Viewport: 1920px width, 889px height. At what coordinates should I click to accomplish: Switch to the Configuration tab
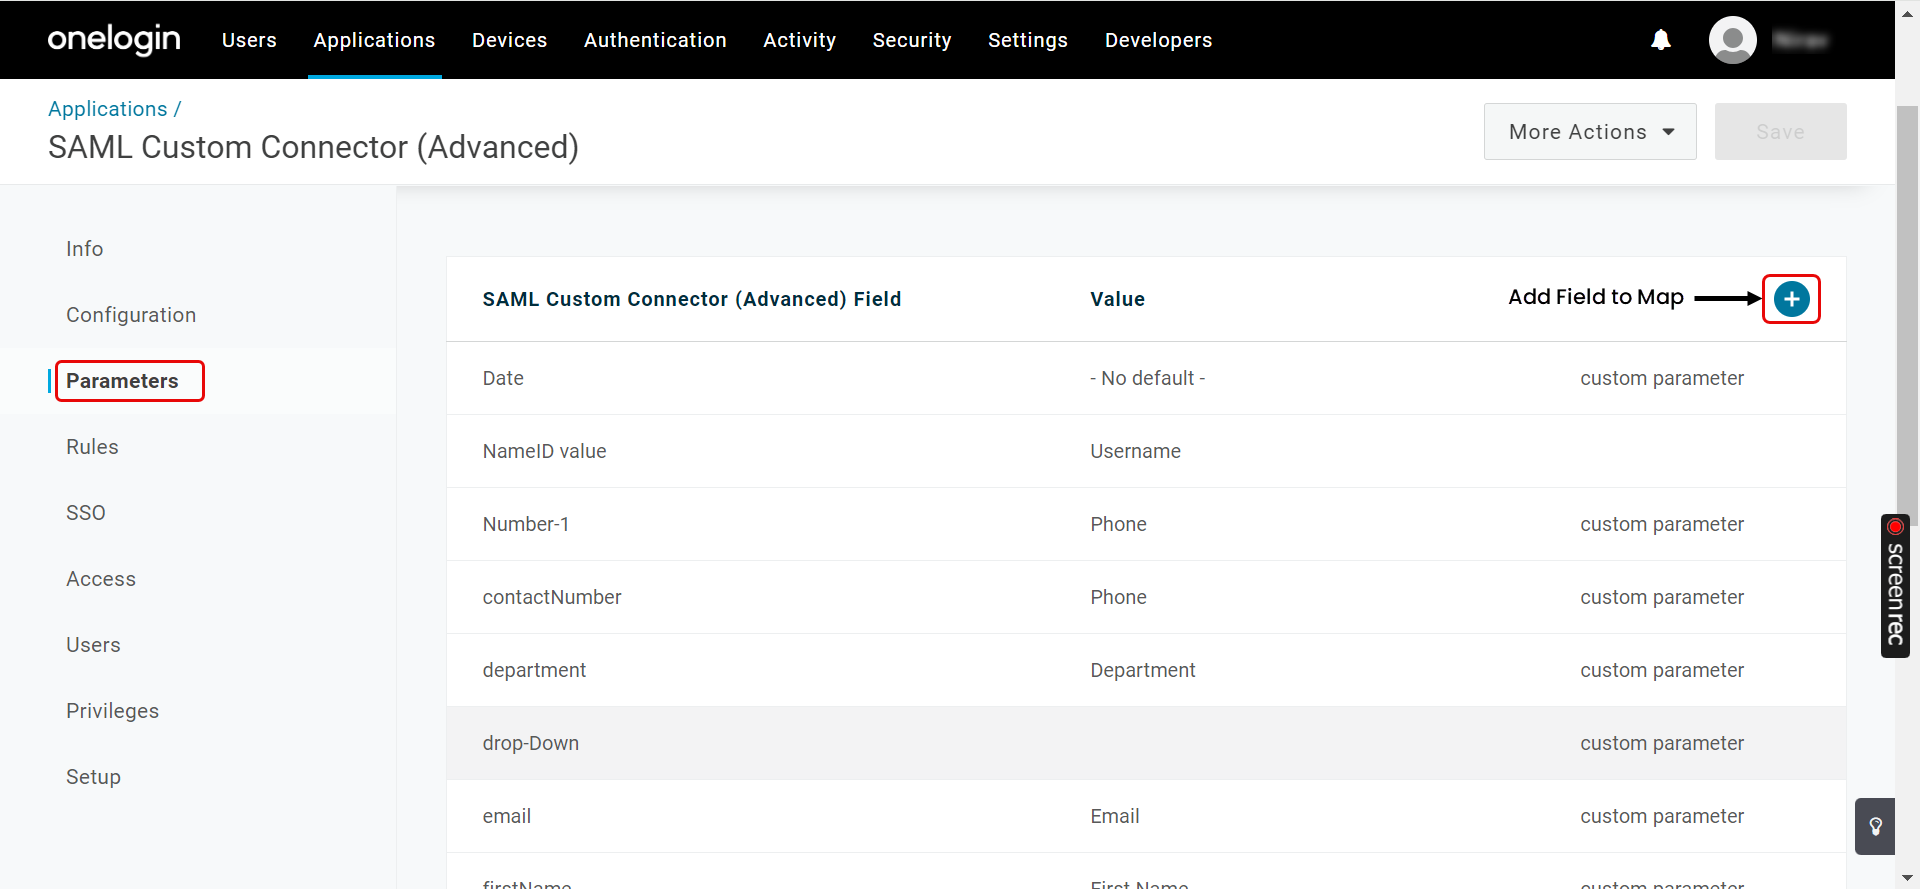(131, 315)
